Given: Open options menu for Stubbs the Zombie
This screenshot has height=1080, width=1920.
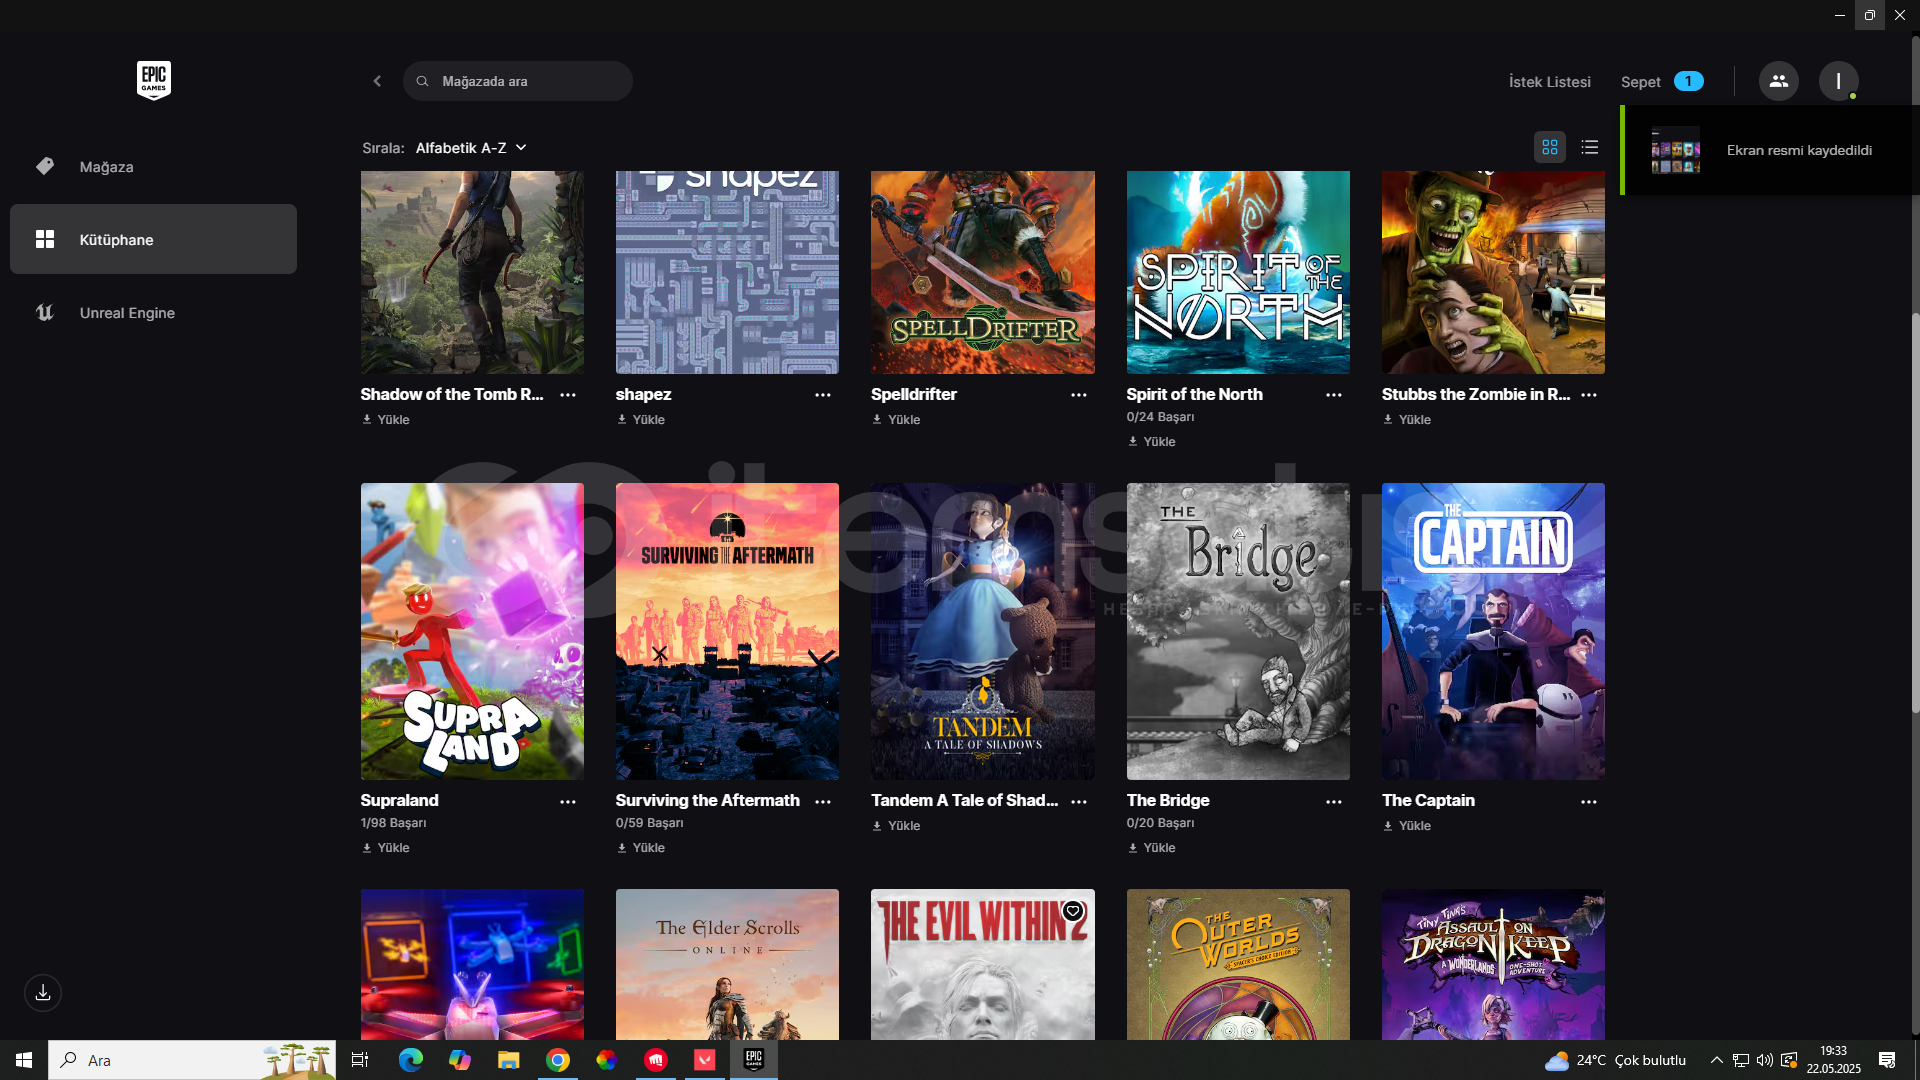Looking at the screenshot, I should tap(1589, 395).
